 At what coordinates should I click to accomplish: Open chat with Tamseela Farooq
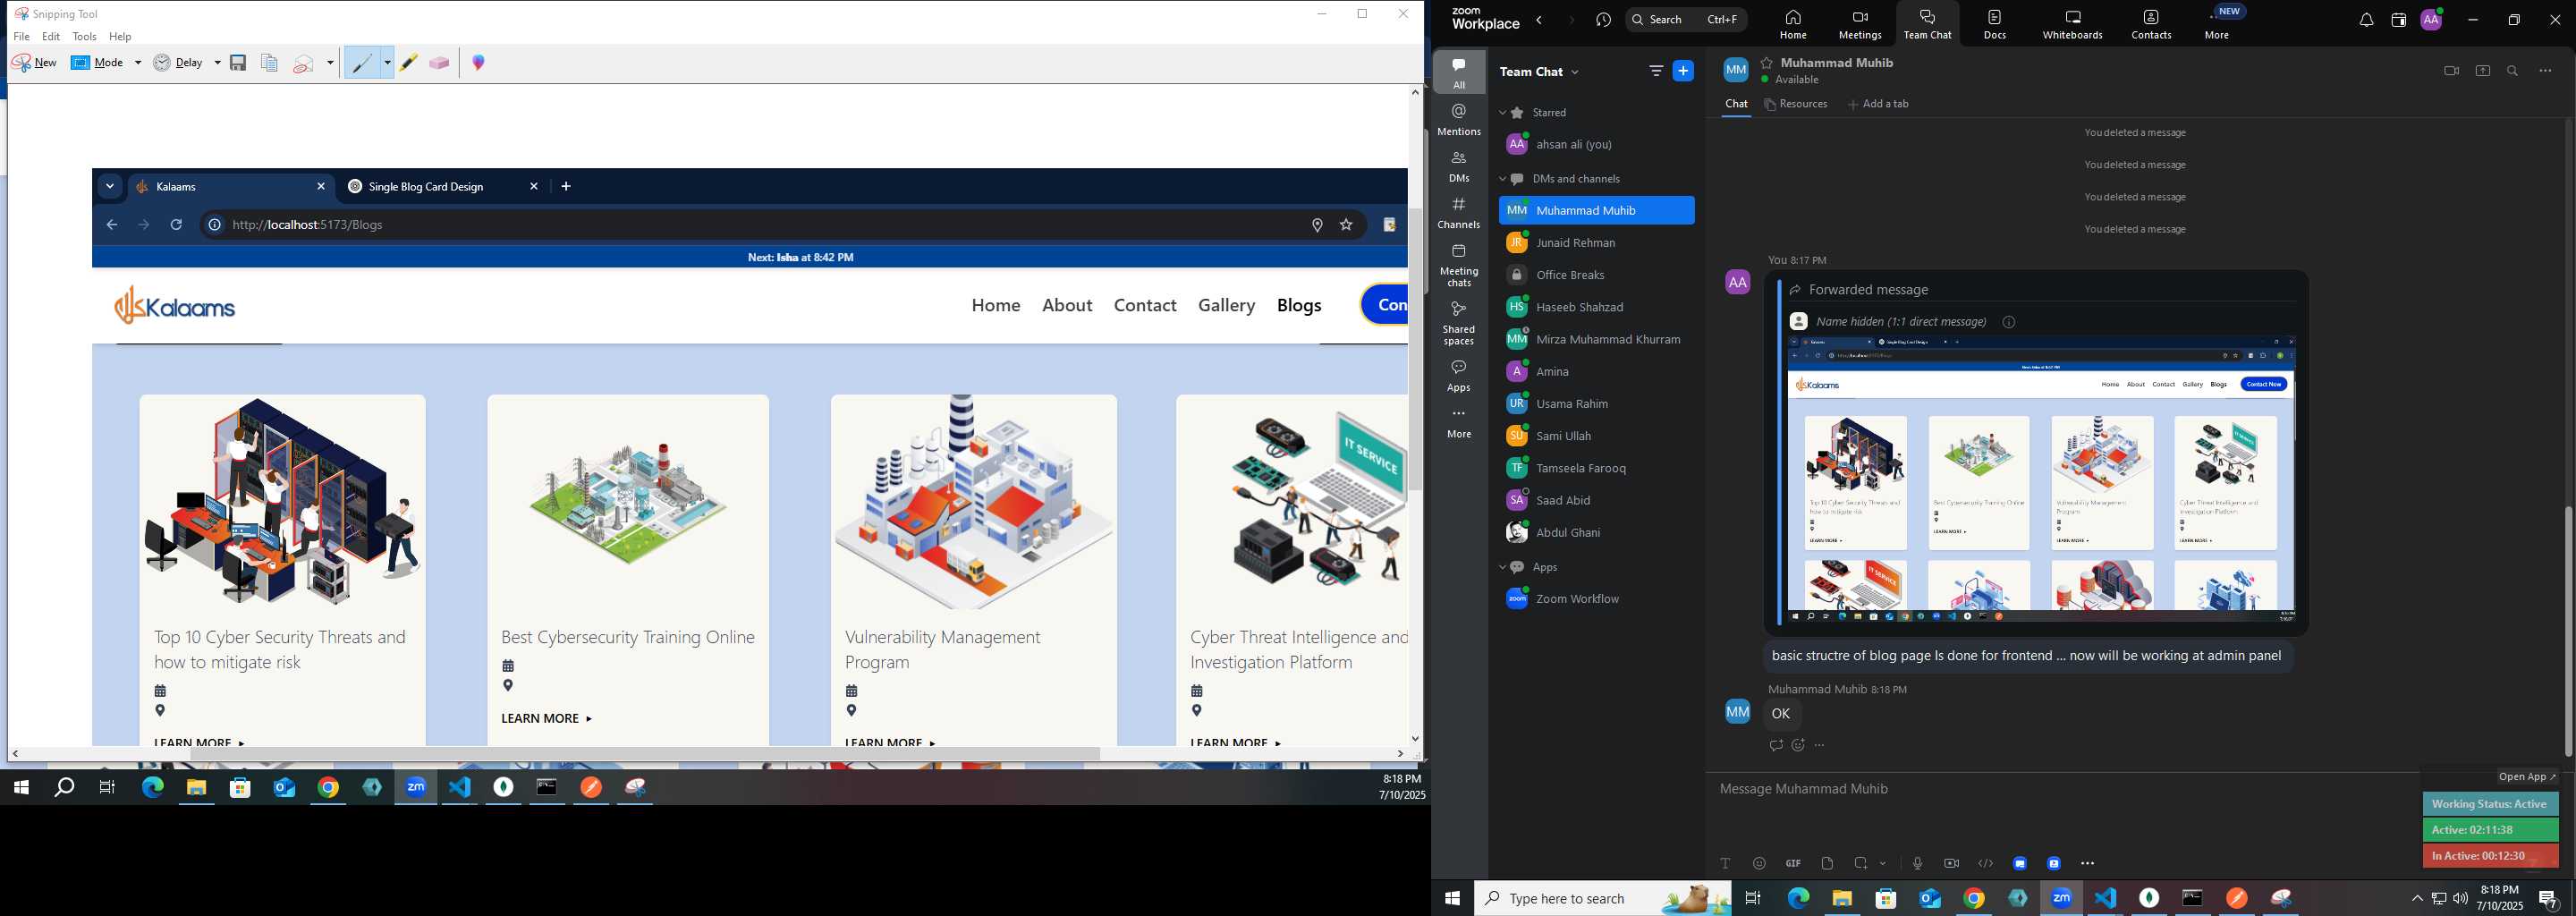pos(1597,468)
